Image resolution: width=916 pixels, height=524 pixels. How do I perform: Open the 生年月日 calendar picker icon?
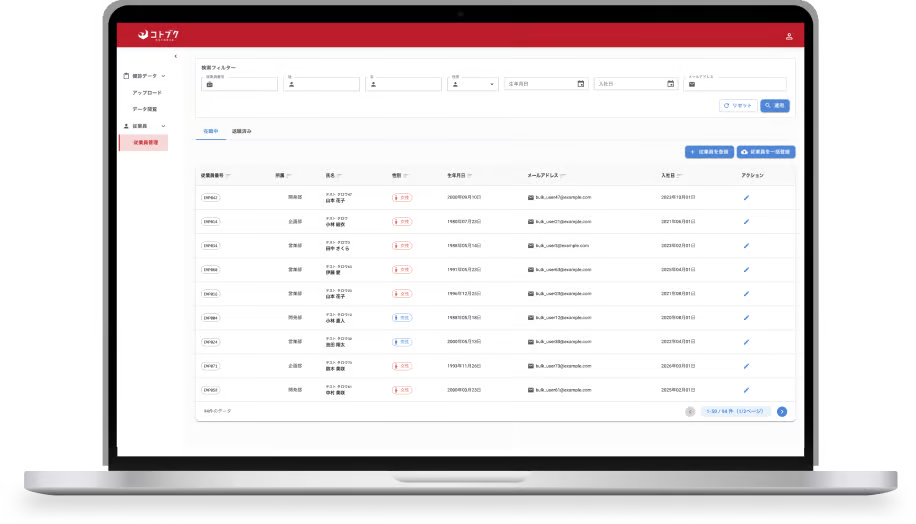(580, 84)
